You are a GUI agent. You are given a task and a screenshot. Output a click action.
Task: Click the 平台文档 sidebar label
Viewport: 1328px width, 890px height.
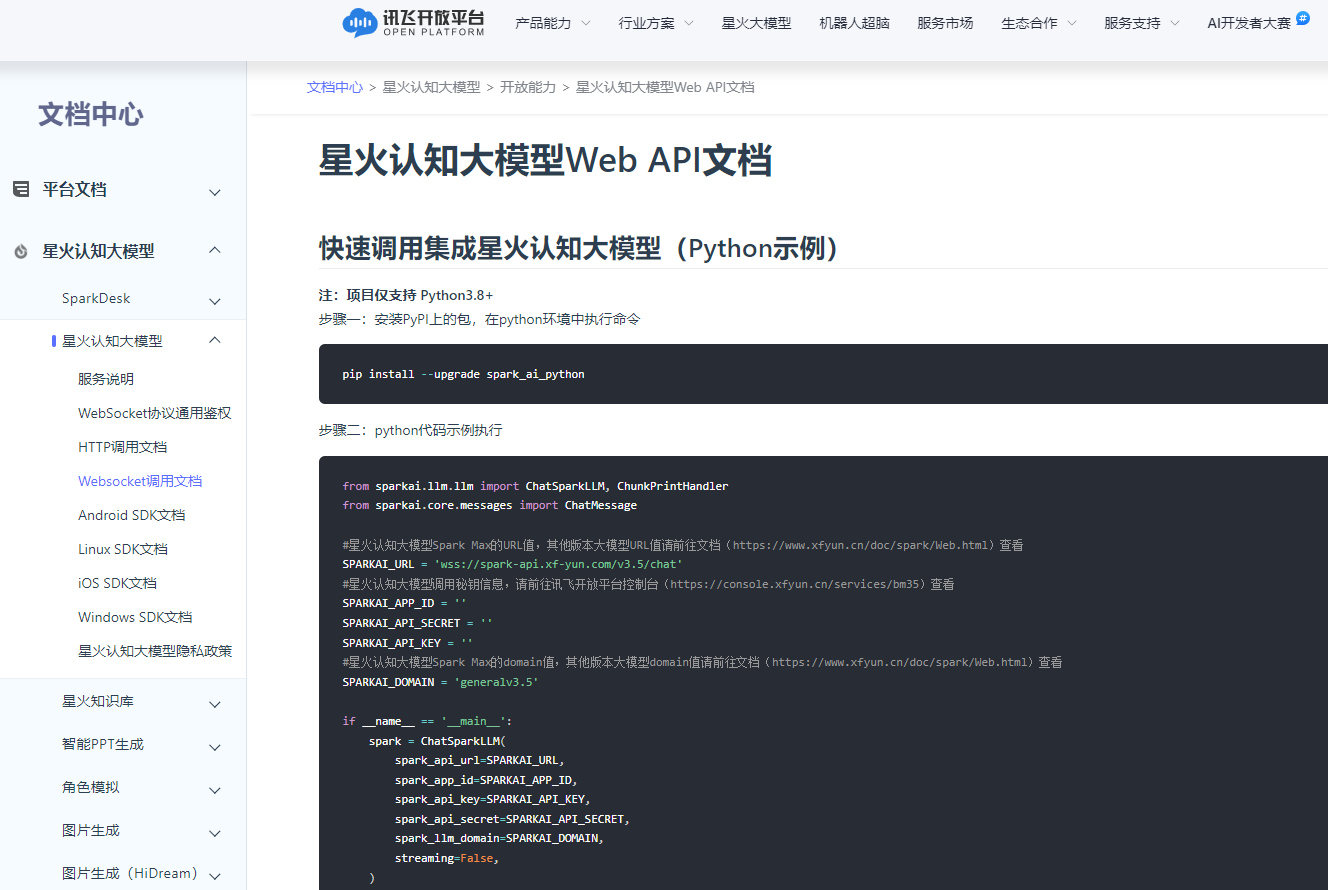coord(74,189)
